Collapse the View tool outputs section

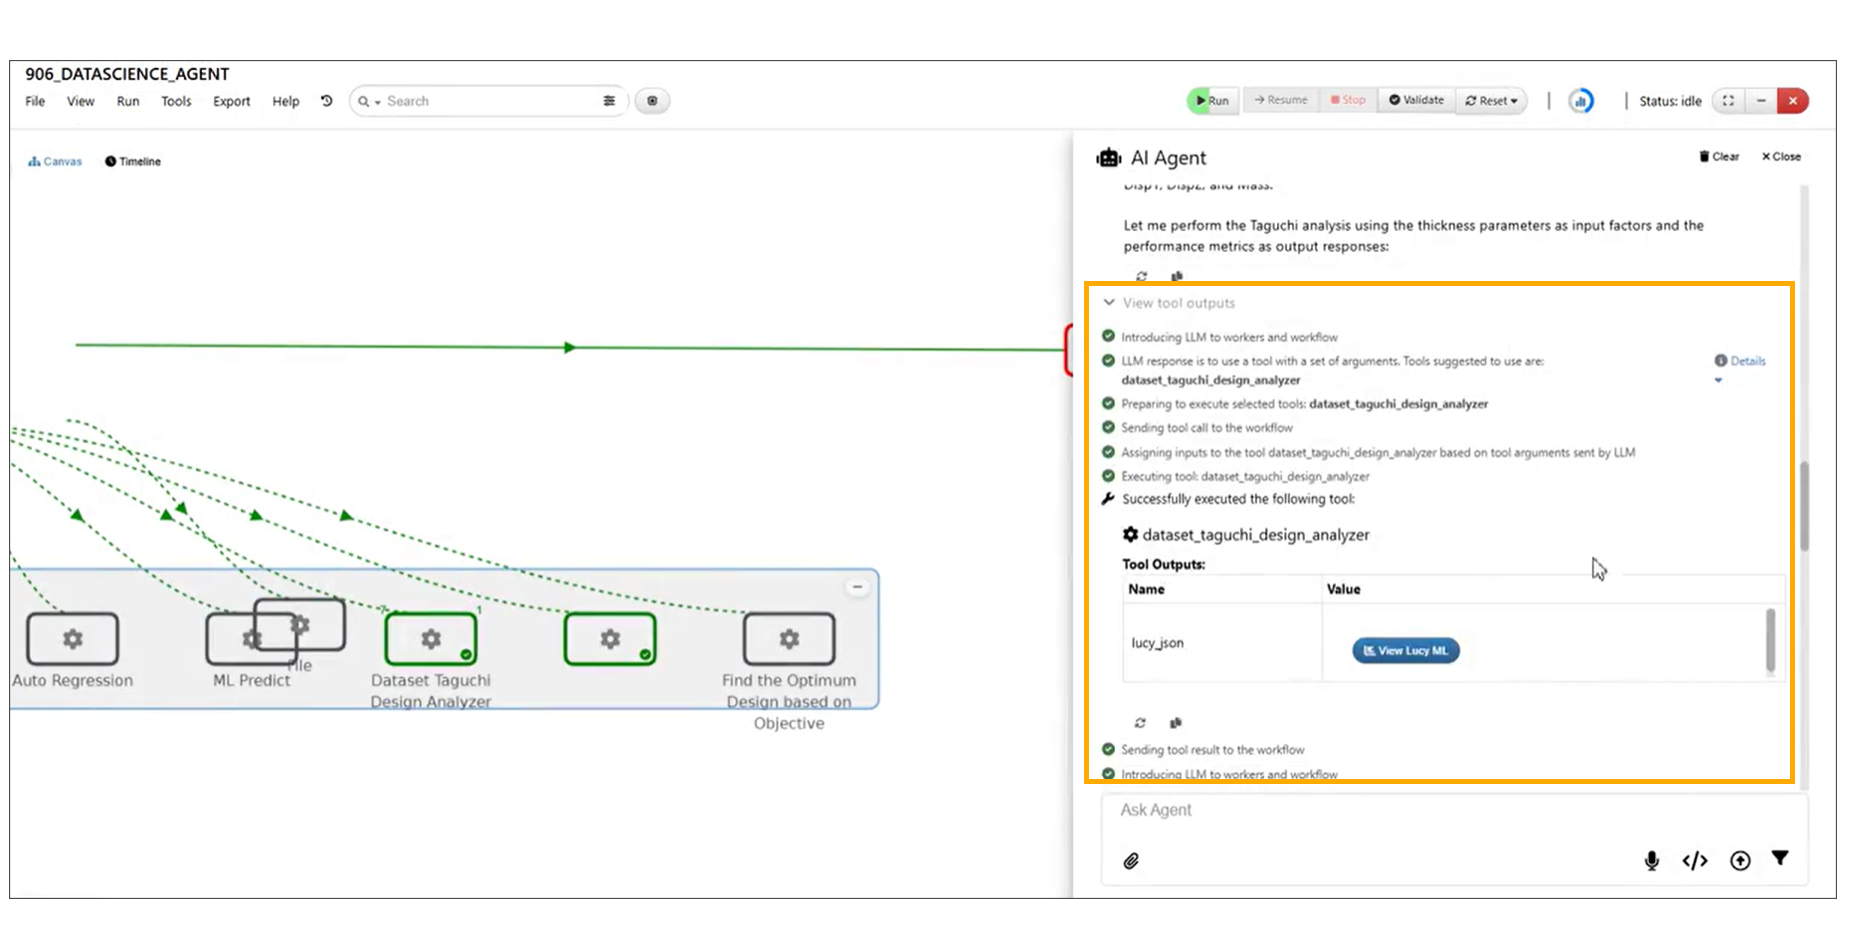[x=1109, y=303]
